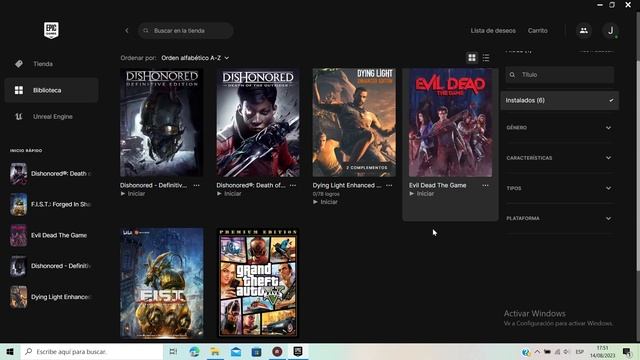
Task: Open Microsoft Store taskbar icon
Action: [256, 351]
